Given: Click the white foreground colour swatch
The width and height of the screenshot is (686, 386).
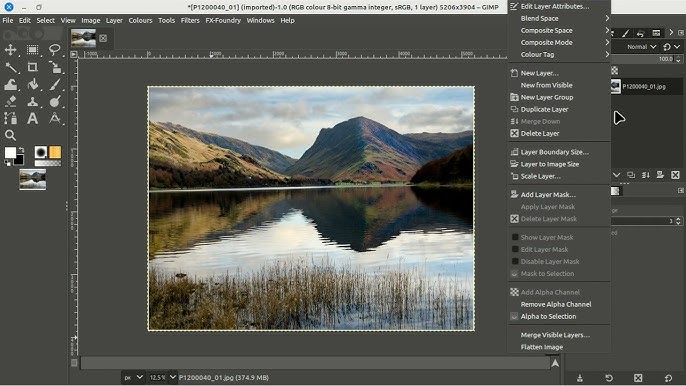Looking at the screenshot, I should [x=10, y=153].
